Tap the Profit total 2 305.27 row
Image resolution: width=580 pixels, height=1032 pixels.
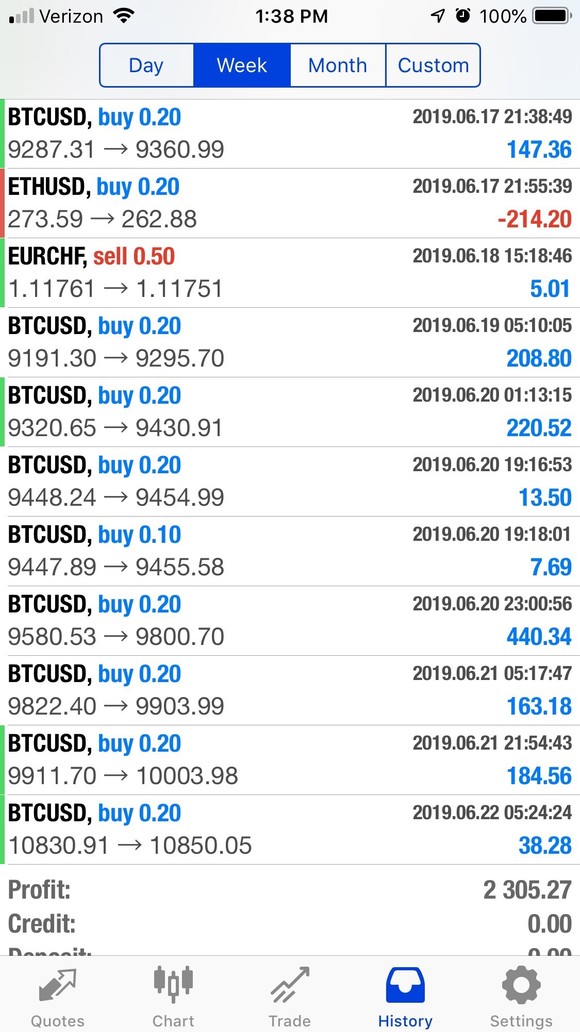click(x=290, y=890)
